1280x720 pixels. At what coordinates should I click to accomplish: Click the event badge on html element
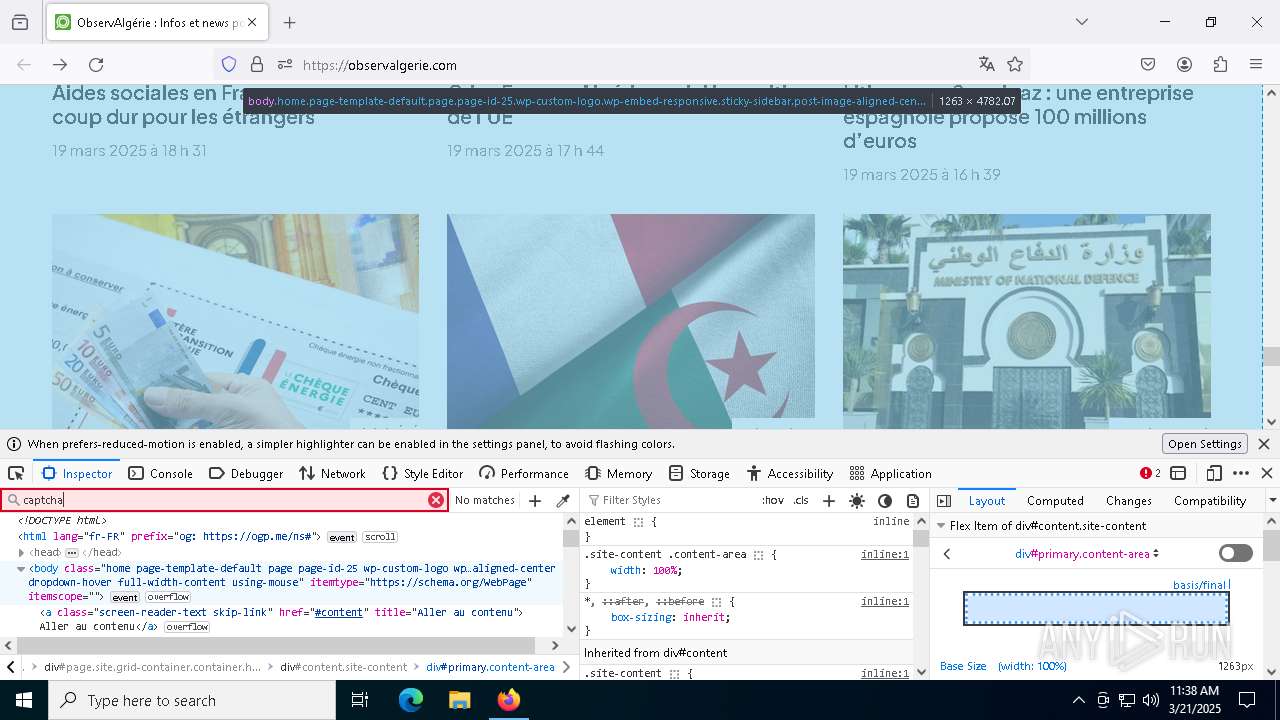(x=342, y=537)
